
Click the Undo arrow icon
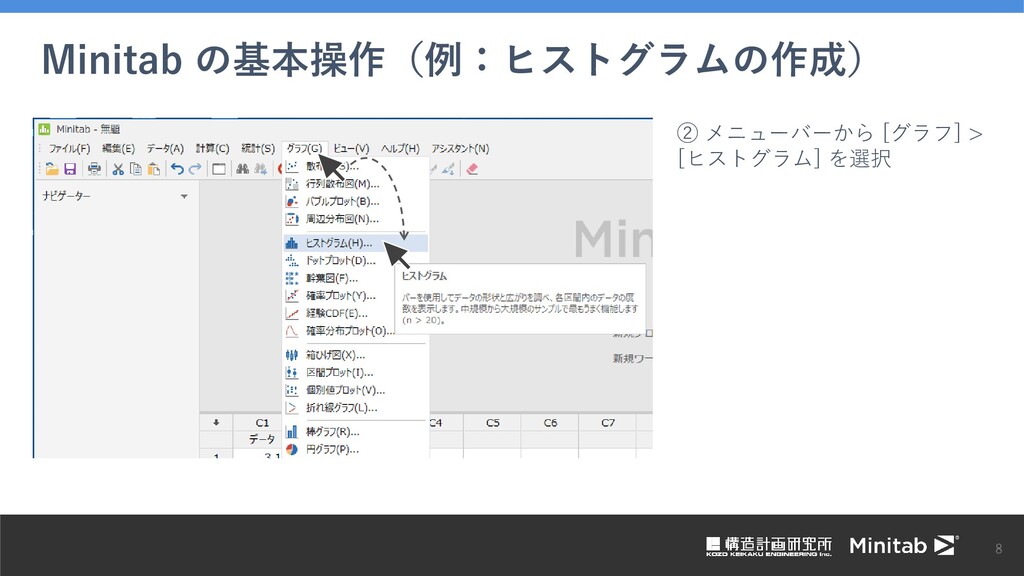click(x=177, y=169)
